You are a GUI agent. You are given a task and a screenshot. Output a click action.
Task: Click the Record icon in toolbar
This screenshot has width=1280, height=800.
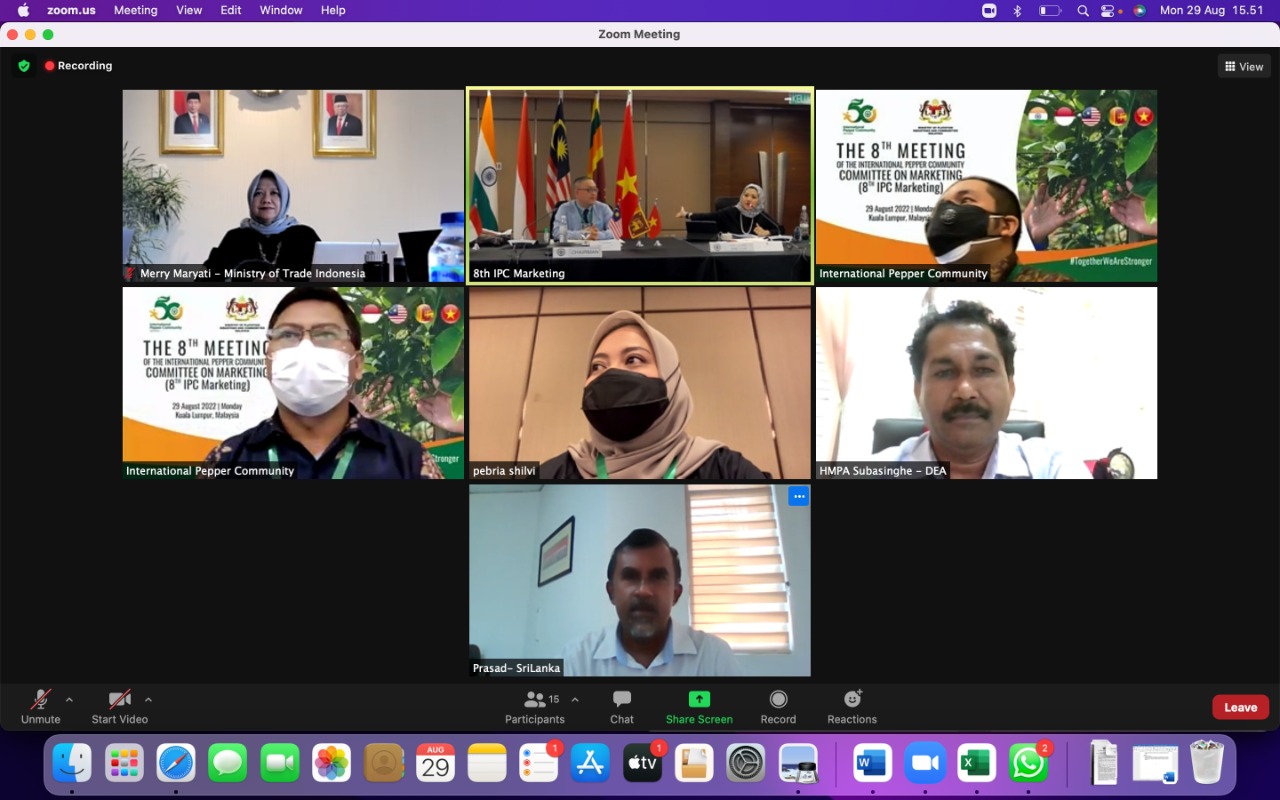click(778, 700)
